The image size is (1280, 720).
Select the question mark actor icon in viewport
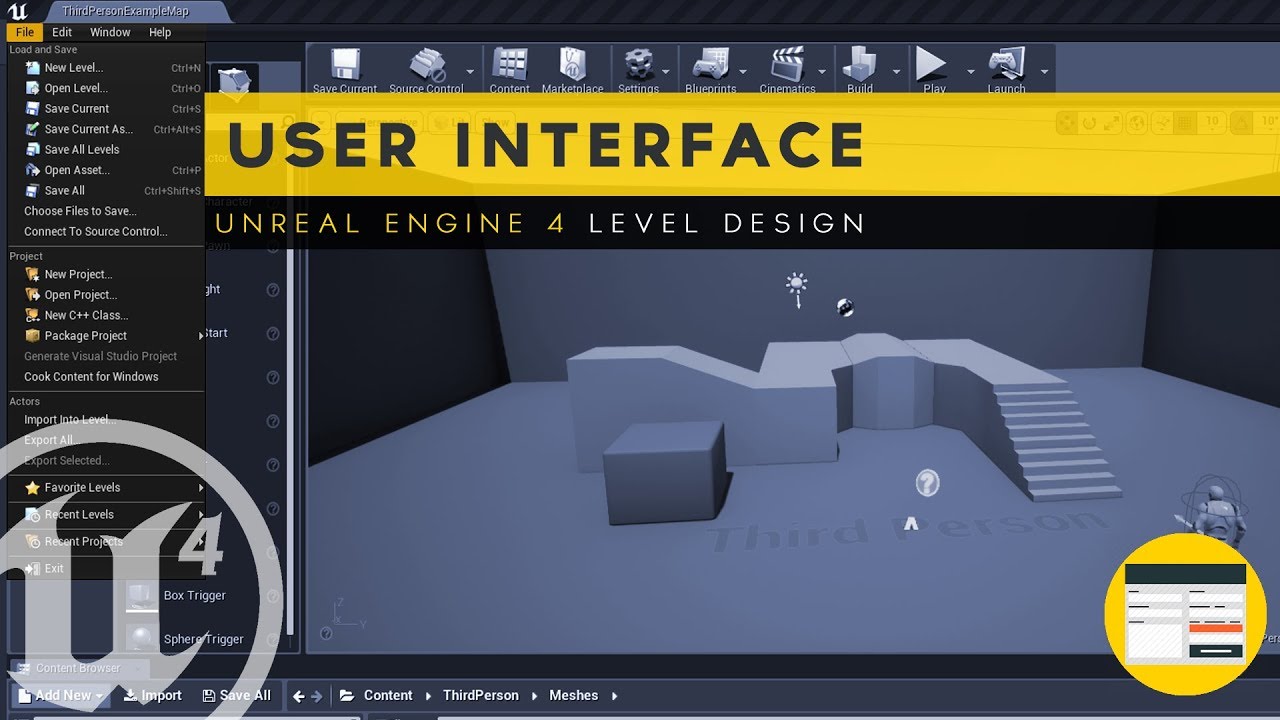(x=927, y=484)
